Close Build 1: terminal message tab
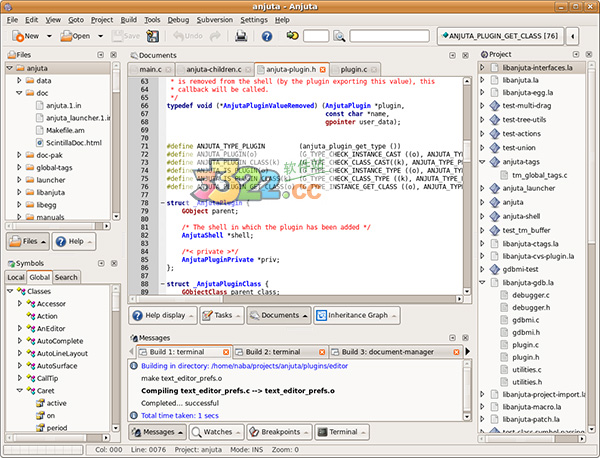 point(226,352)
